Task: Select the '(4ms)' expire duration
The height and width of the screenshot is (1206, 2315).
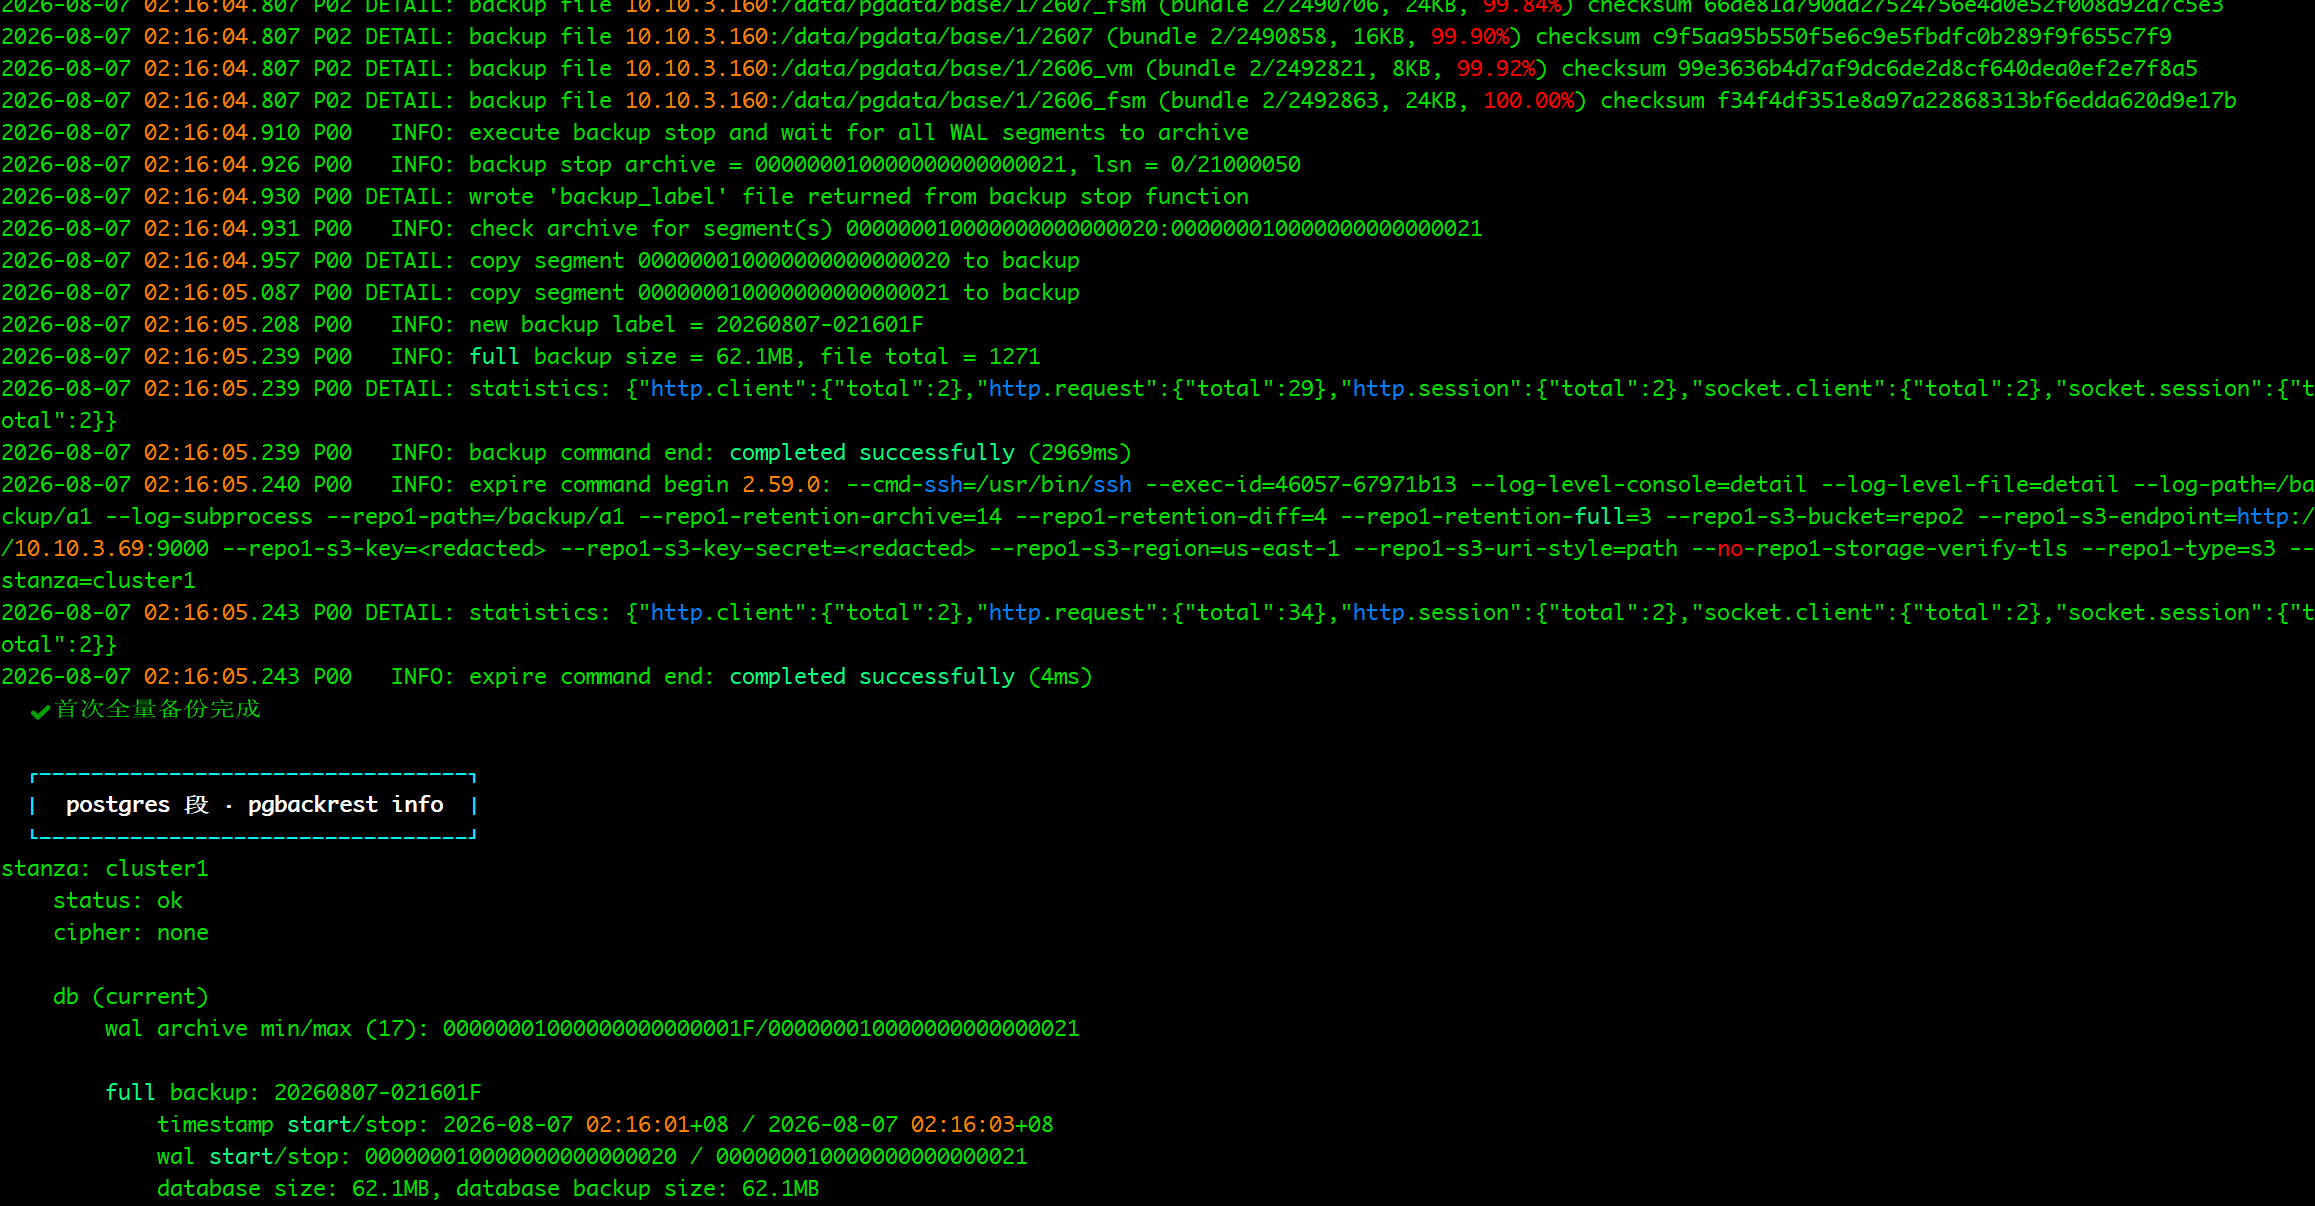Action: (1061, 677)
